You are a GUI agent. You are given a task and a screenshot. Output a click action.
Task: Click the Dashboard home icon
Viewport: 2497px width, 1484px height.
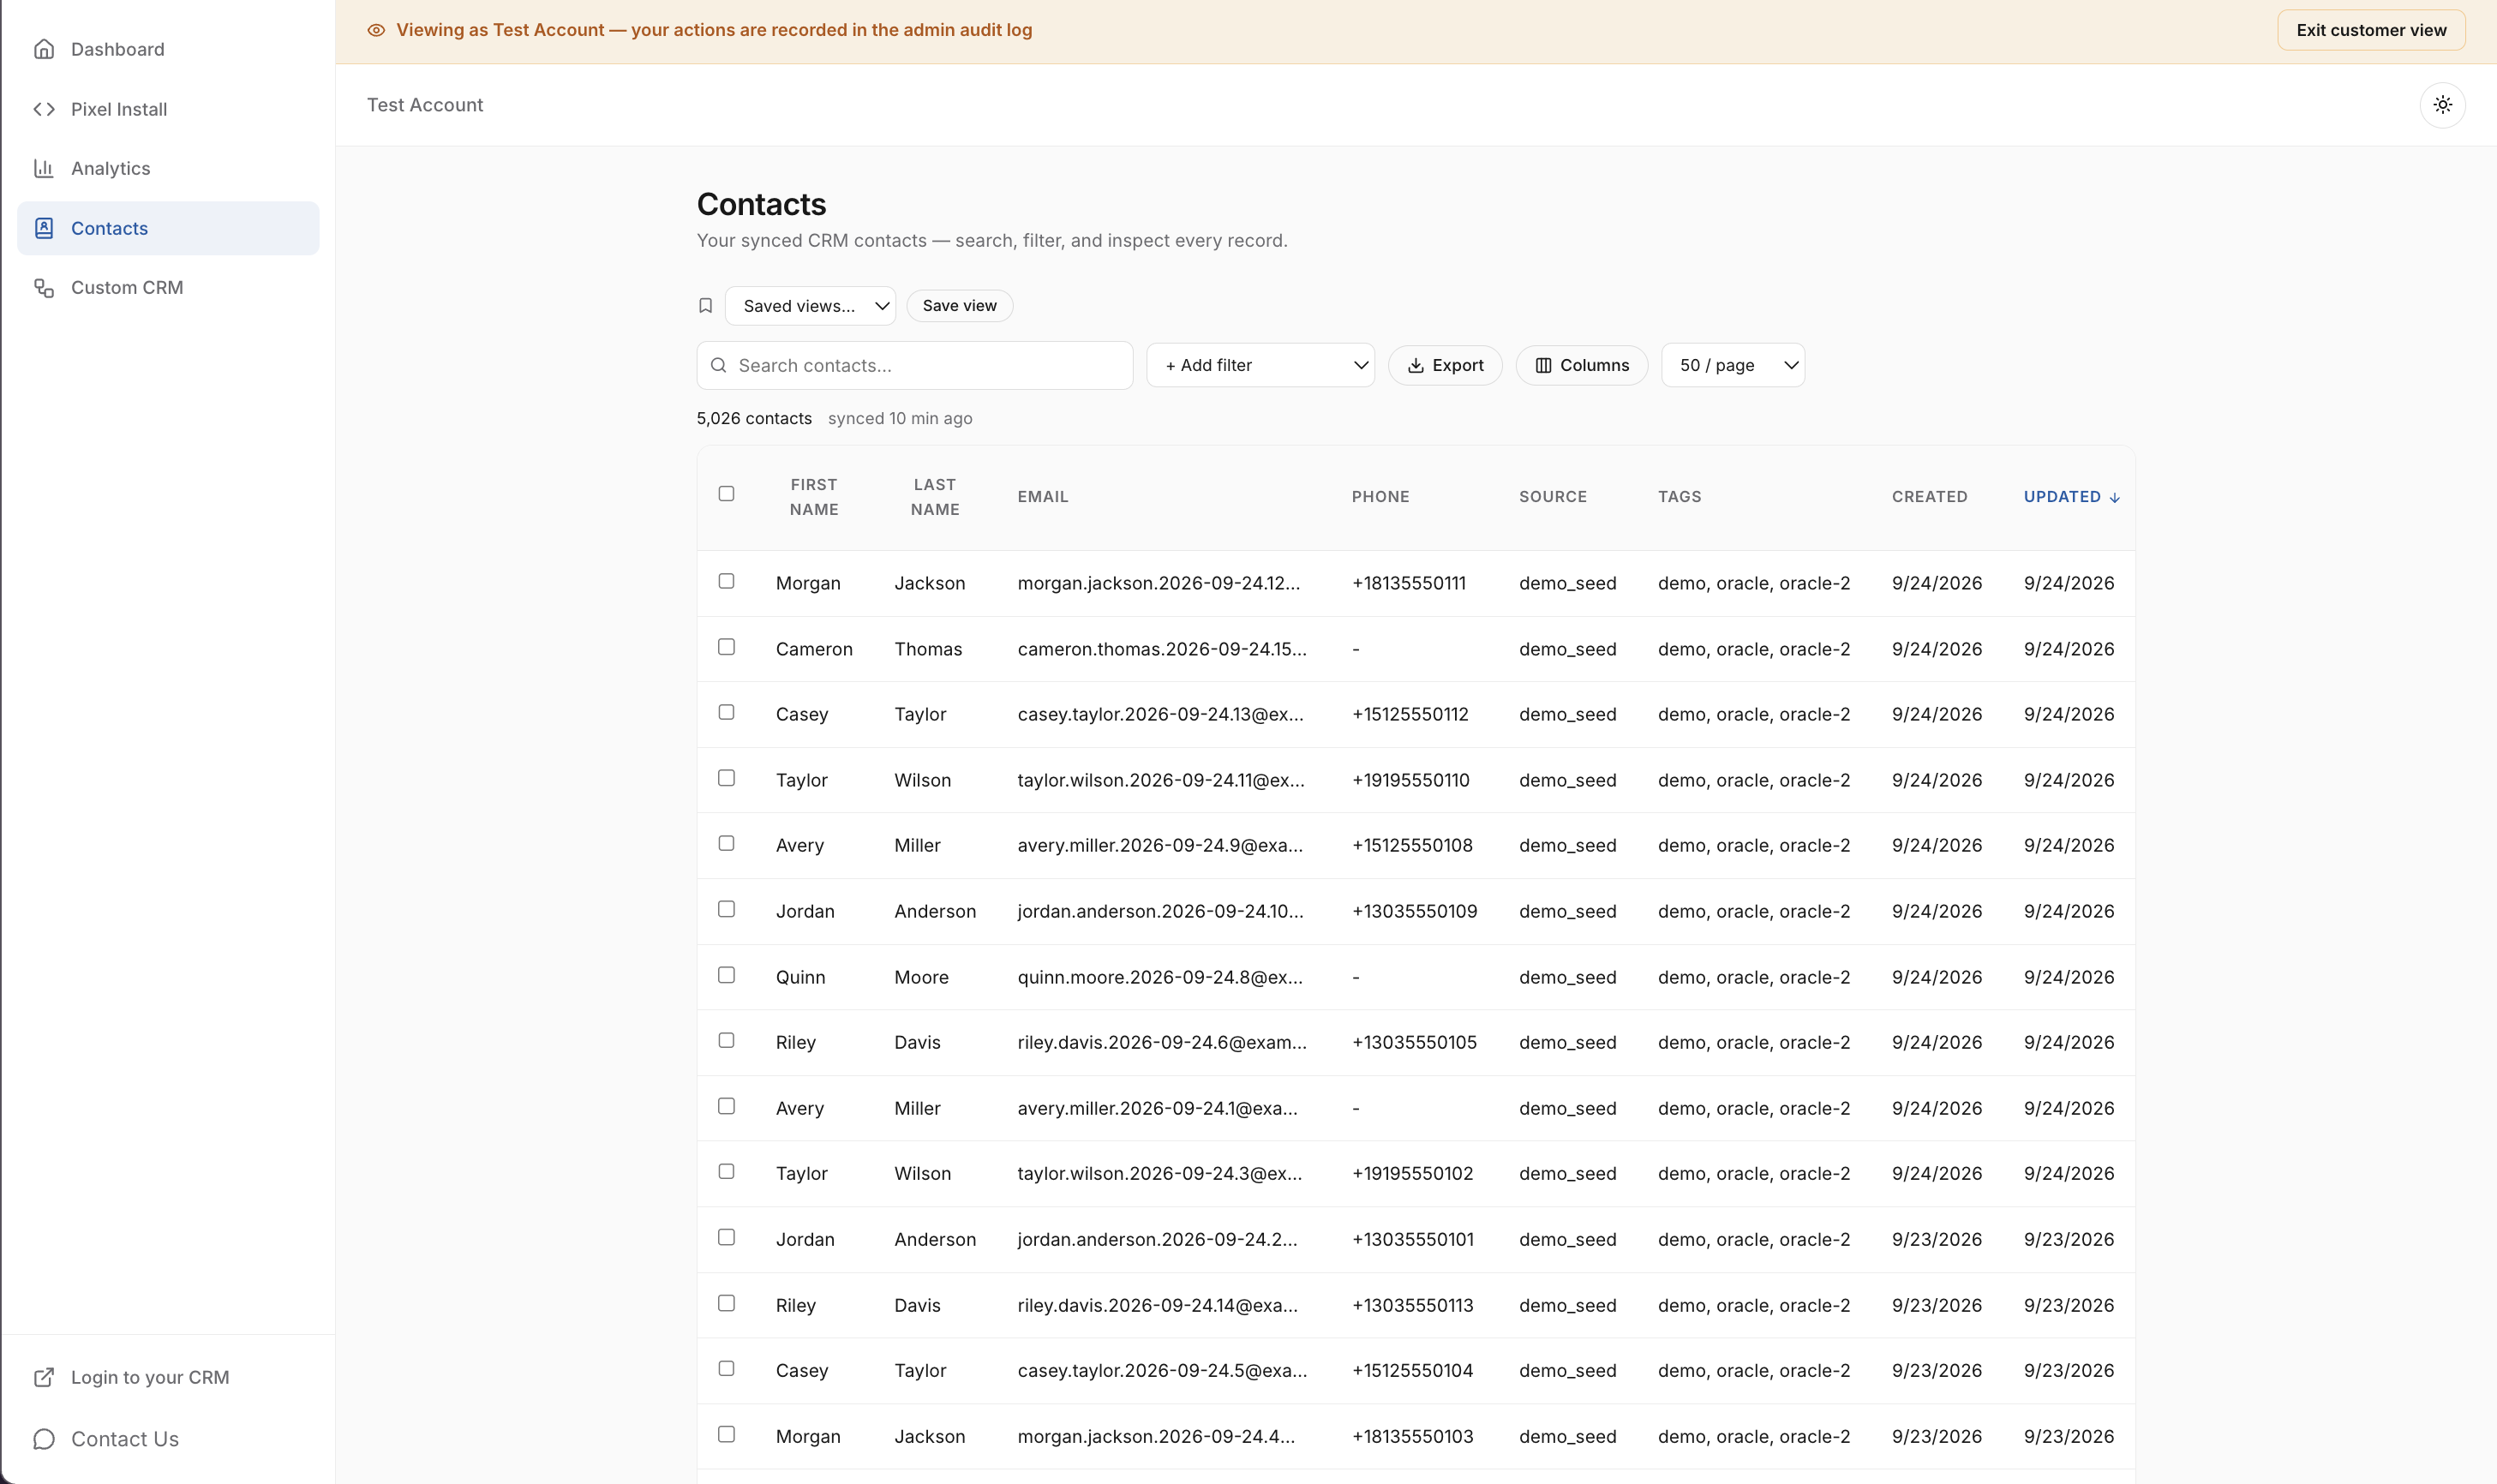click(44, 49)
